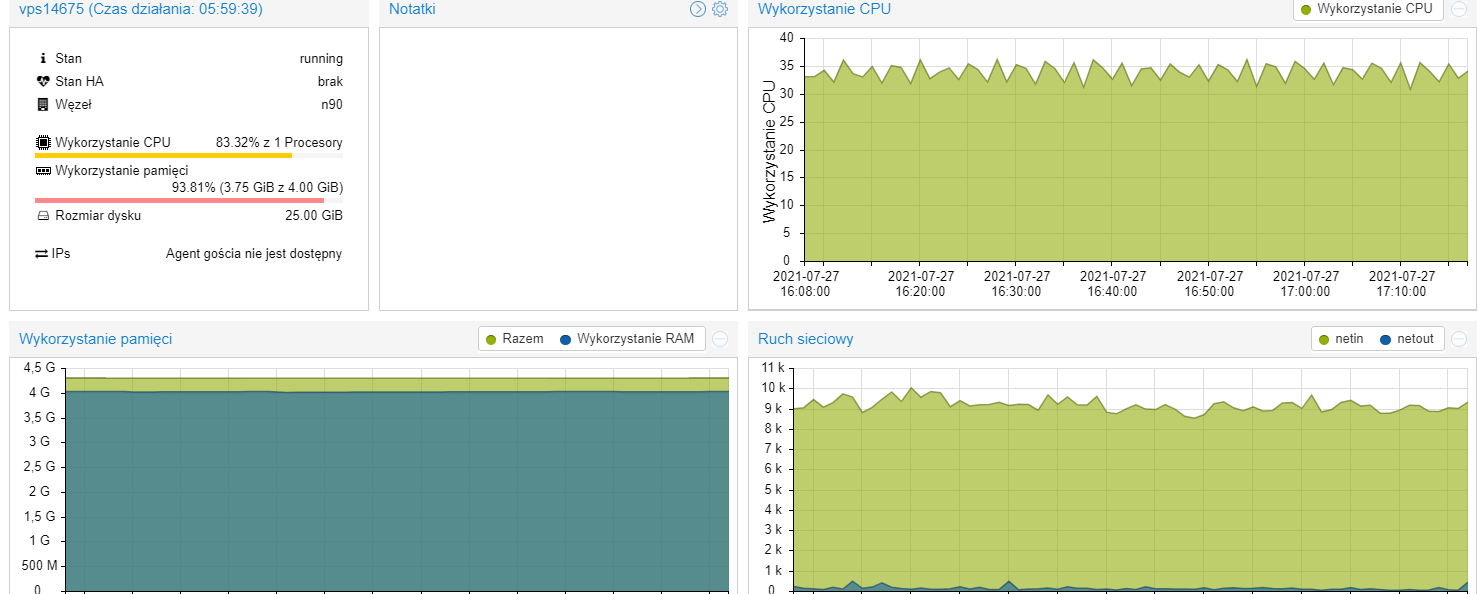Viewport: 1479px width, 594px height.
Task: Click the vps14675 panel title
Action: (140, 9)
